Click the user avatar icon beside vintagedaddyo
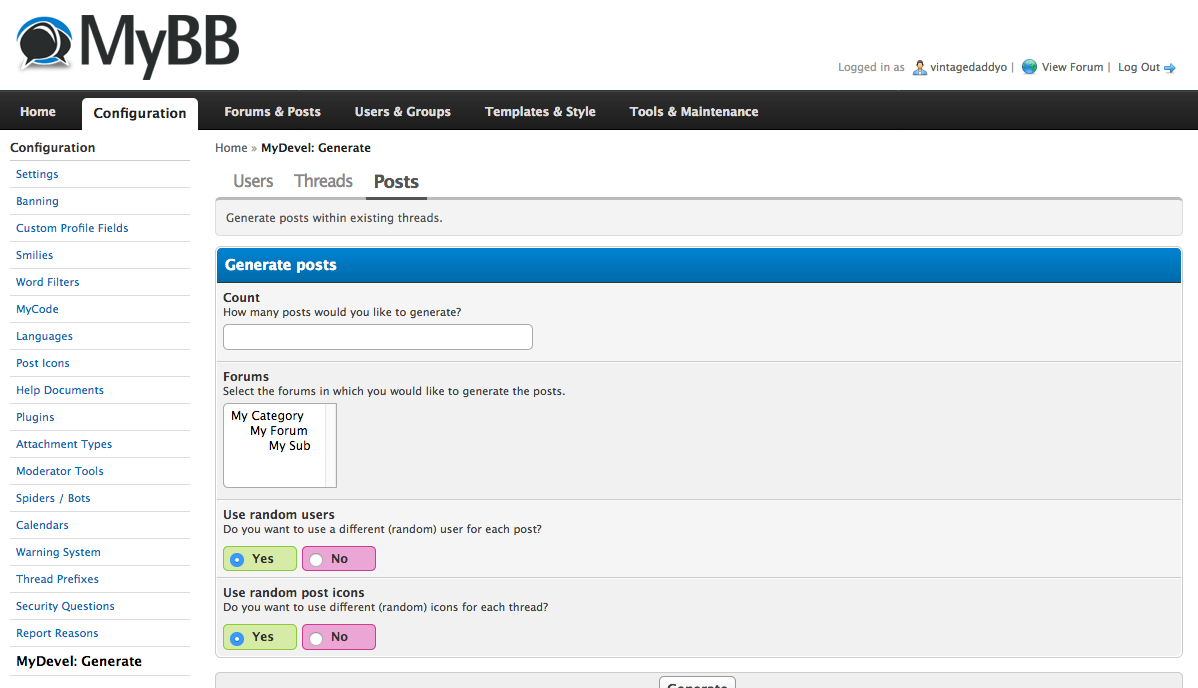 click(x=919, y=68)
